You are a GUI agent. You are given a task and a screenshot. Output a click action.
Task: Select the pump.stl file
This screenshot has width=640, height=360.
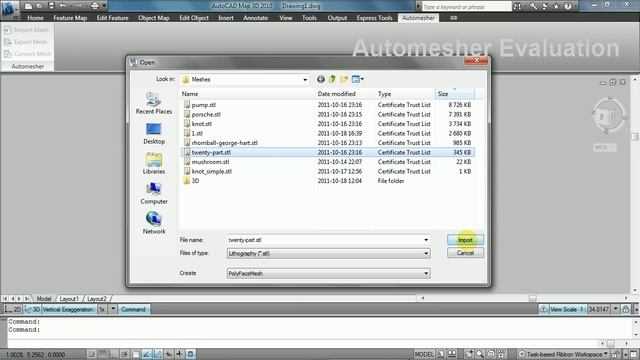327,105
